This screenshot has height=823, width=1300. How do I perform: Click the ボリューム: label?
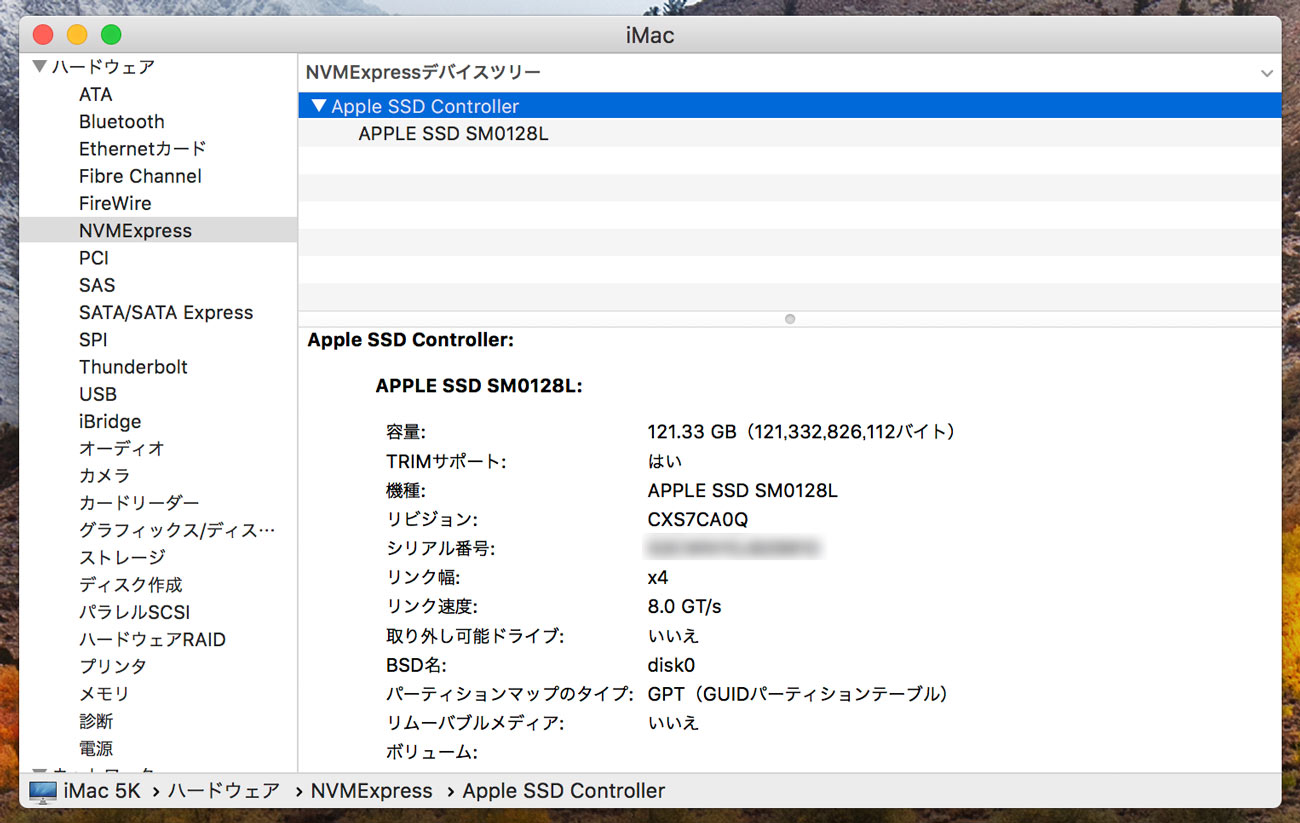pos(432,752)
